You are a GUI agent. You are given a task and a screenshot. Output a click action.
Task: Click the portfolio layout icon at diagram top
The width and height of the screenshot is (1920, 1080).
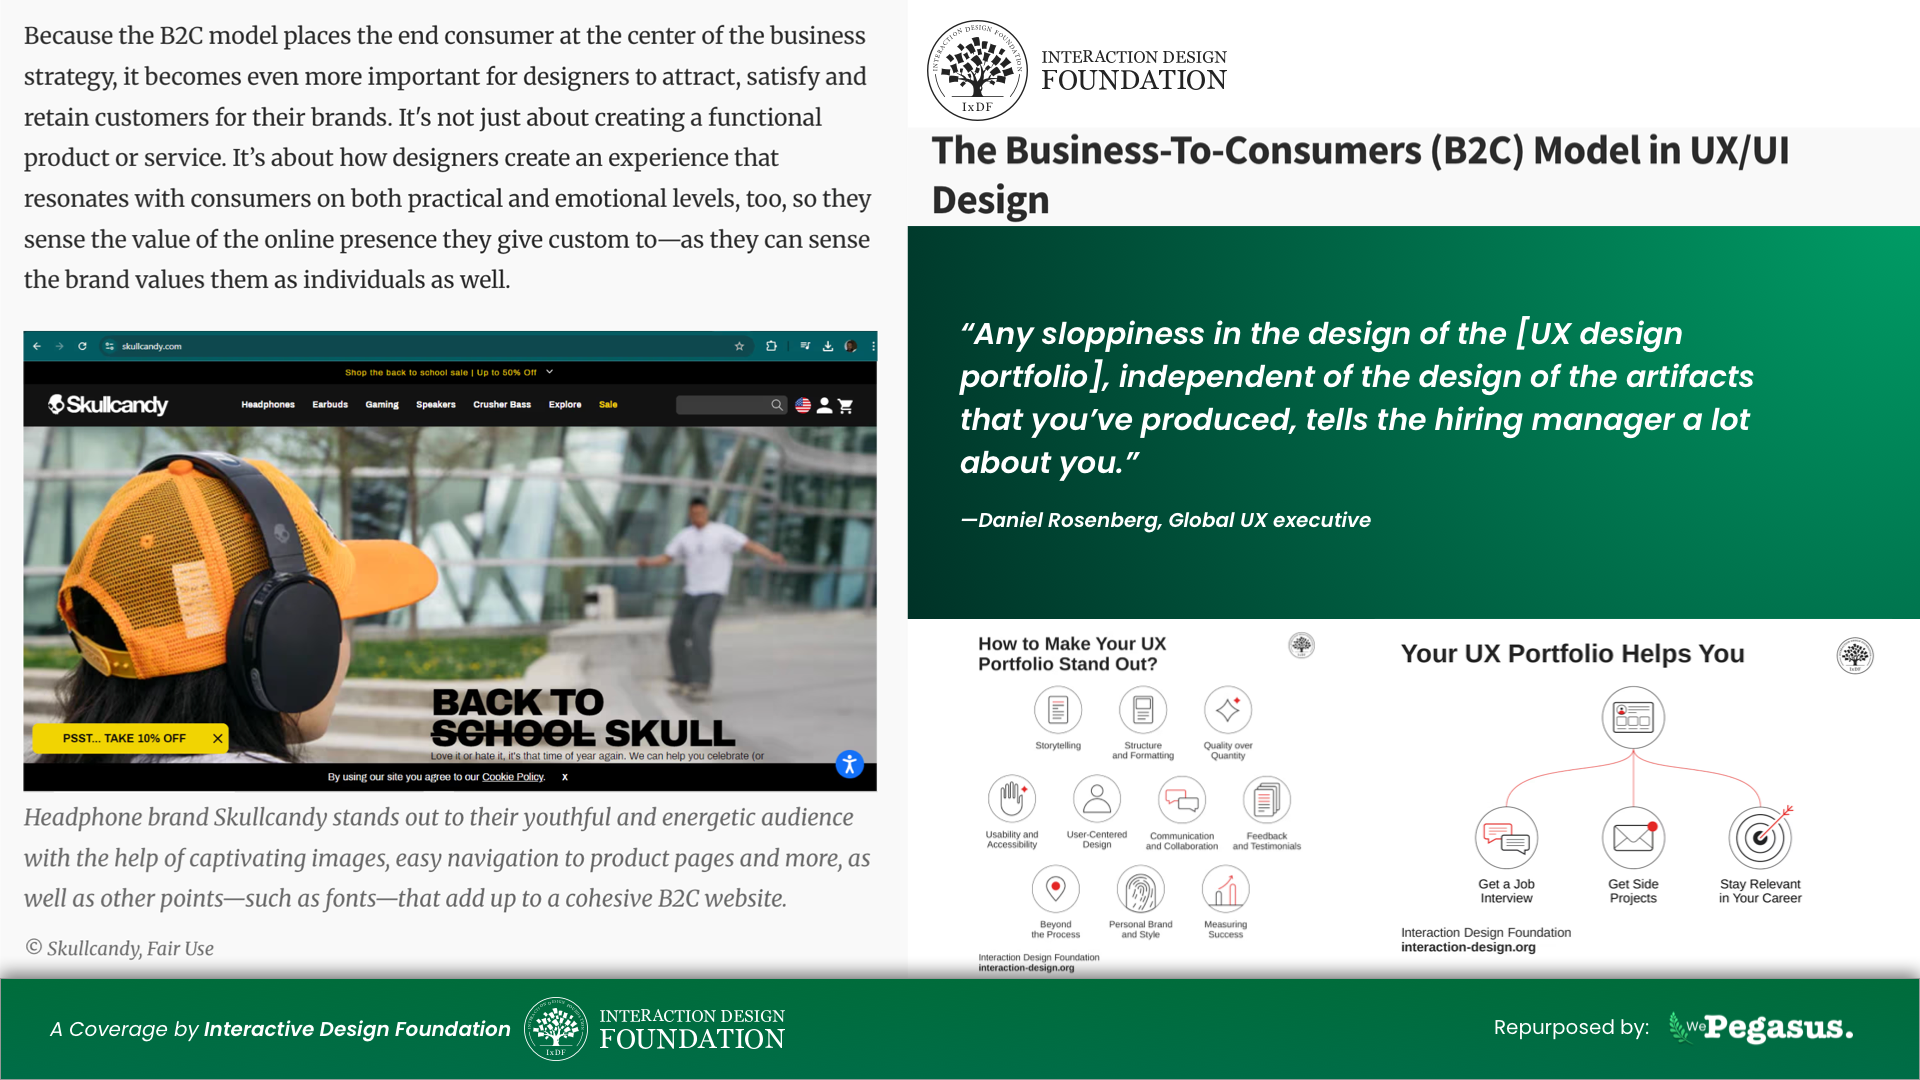[x=1633, y=717]
